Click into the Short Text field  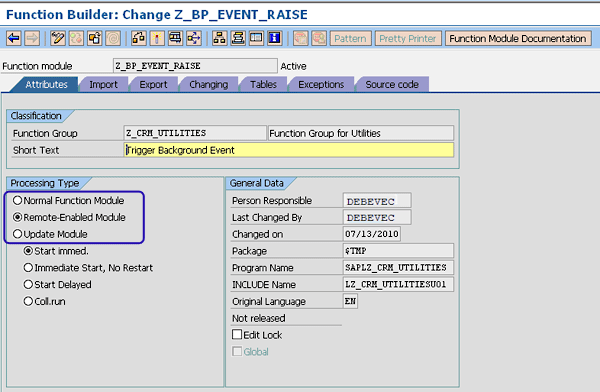pyautogui.click(x=289, y=150)
